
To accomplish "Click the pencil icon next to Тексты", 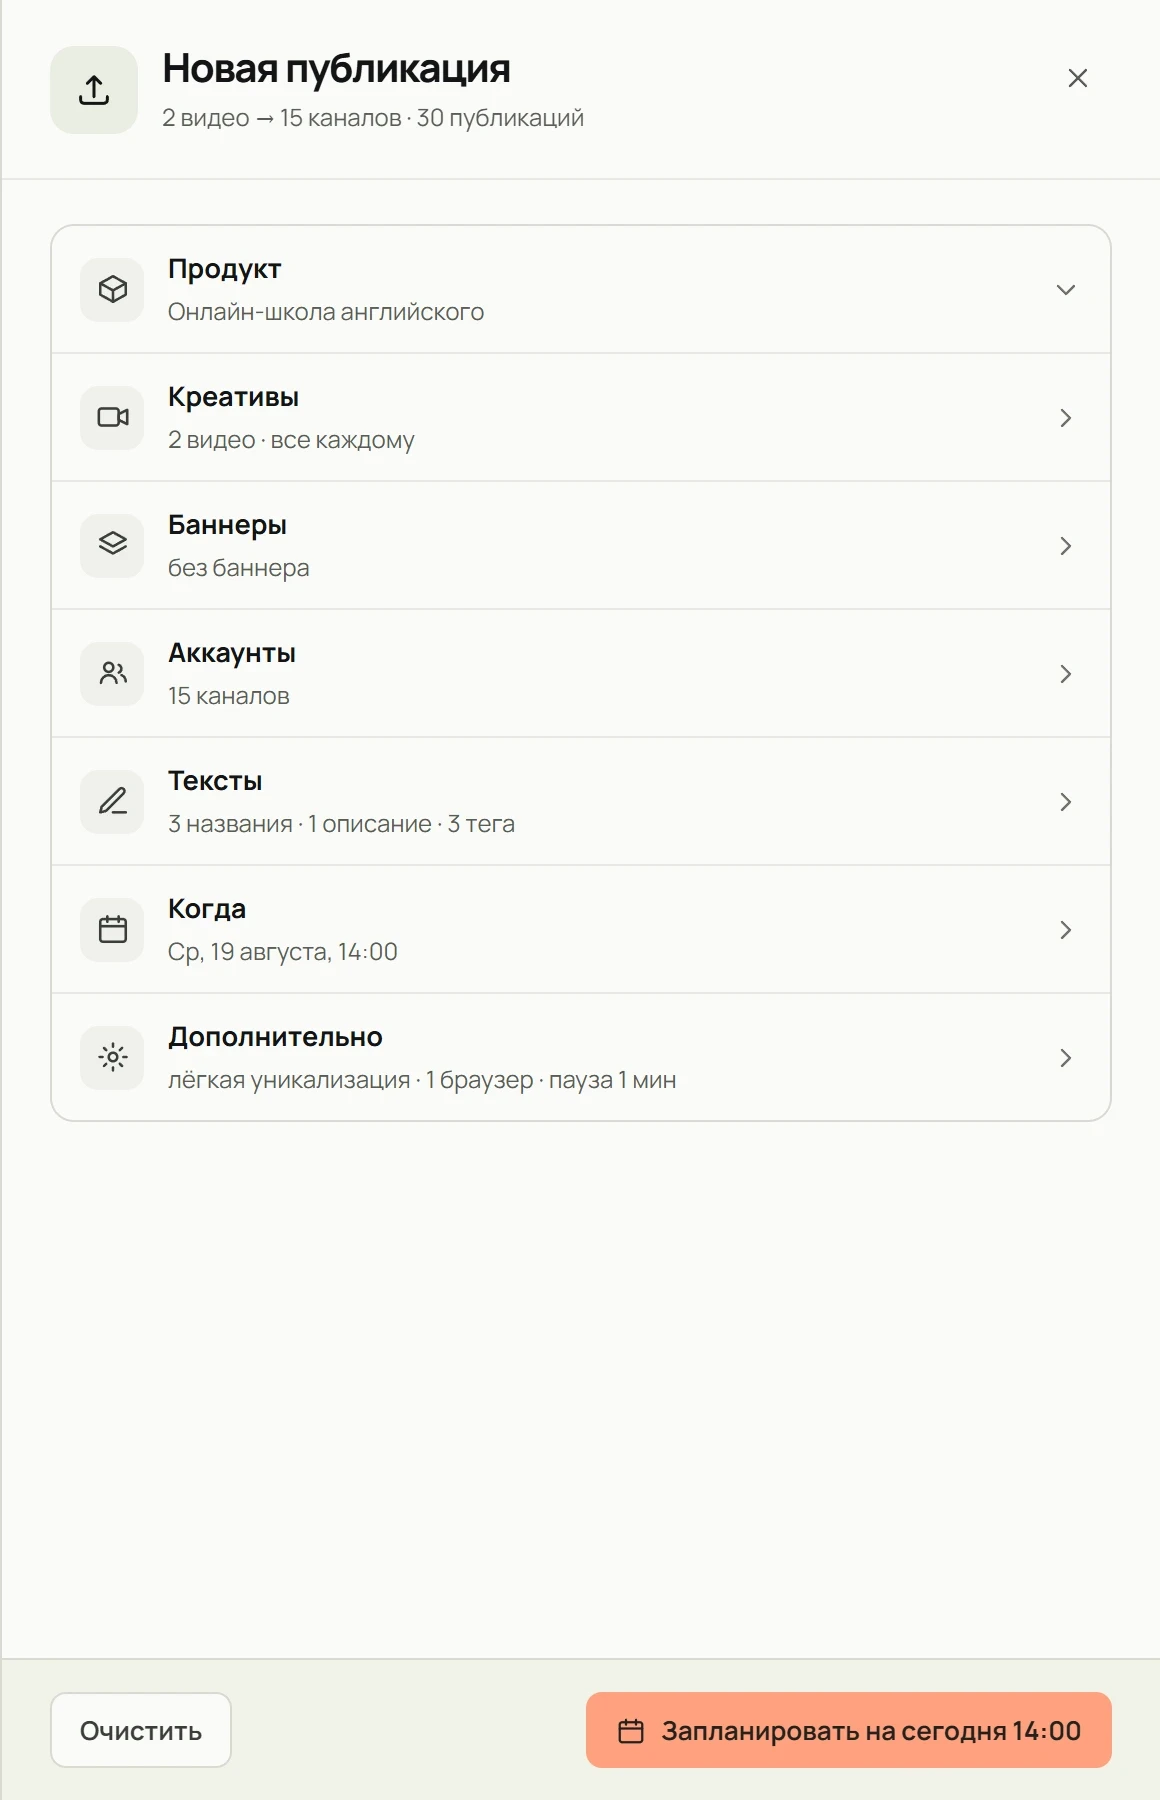I will 113,801.
